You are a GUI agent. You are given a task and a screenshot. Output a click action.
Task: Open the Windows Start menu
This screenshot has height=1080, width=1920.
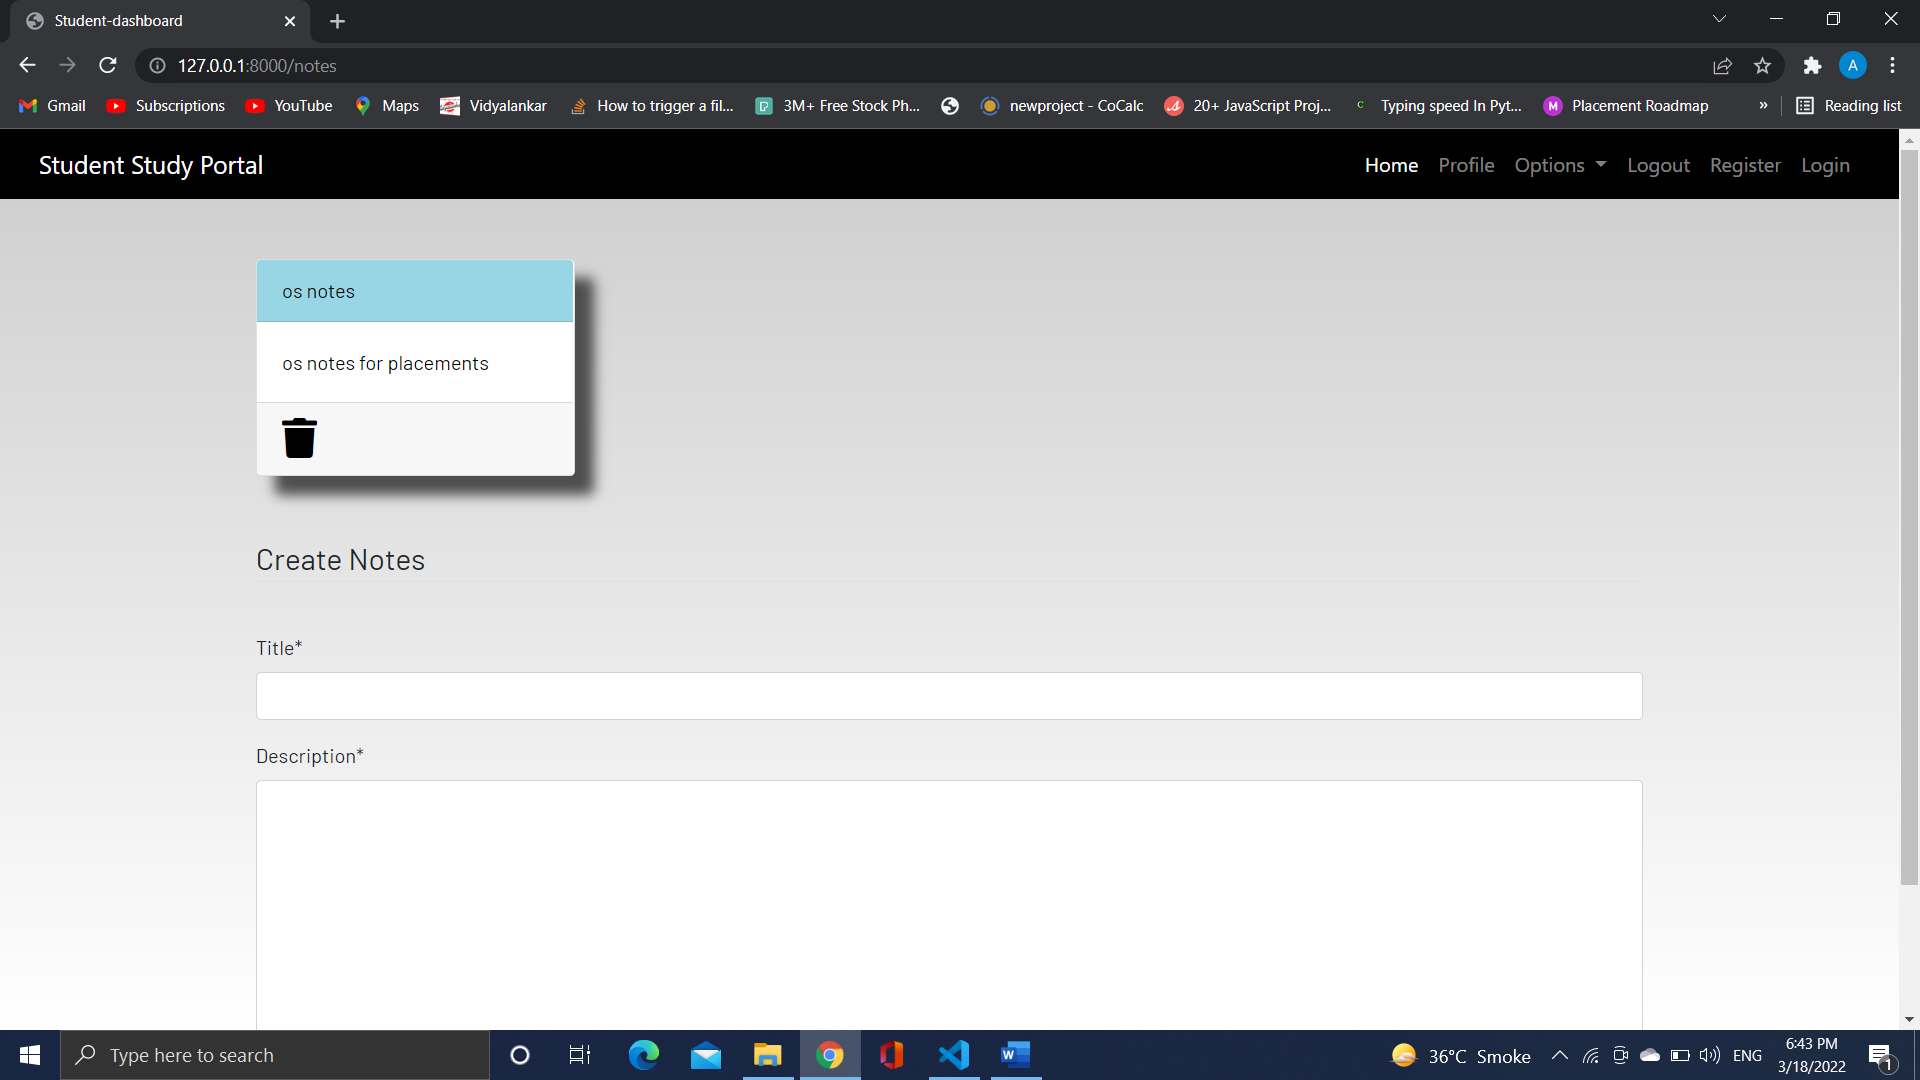click(30, 1055)
